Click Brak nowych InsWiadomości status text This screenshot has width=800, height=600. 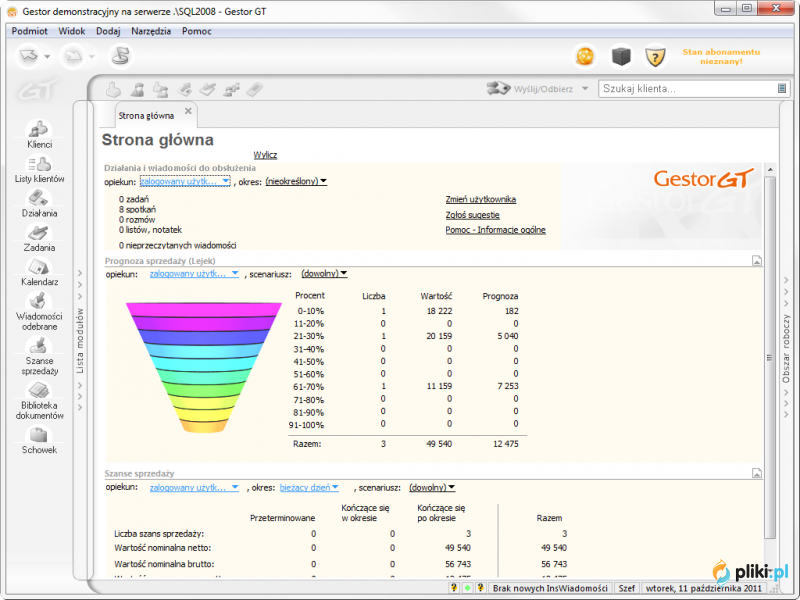pos(550,588)
